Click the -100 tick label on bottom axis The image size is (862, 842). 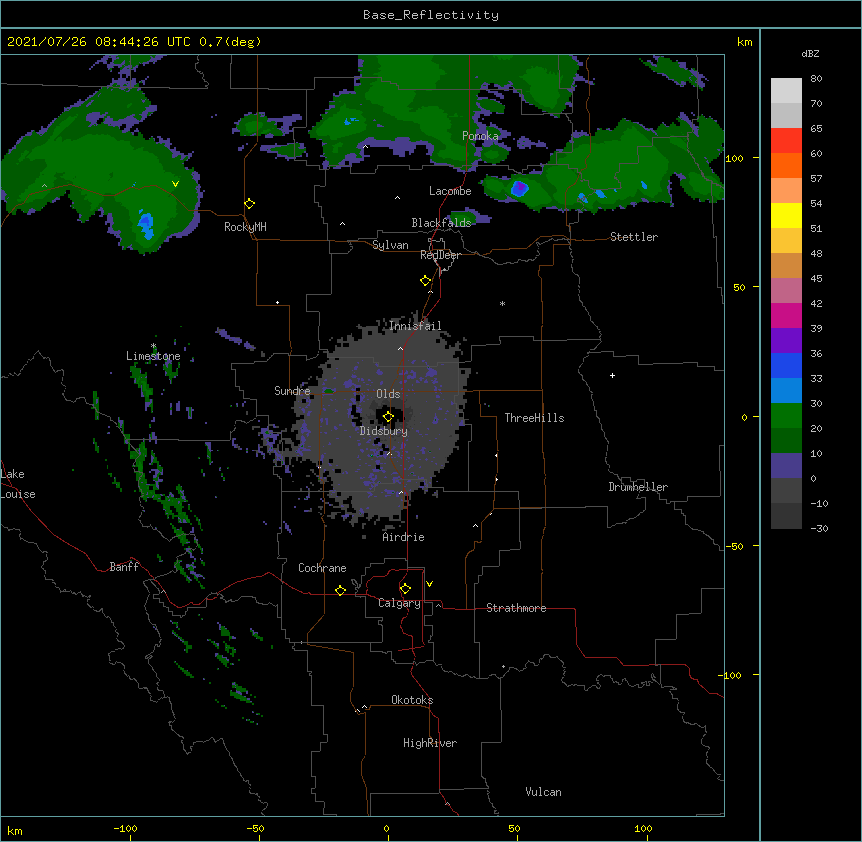click(x=125, y=828)
